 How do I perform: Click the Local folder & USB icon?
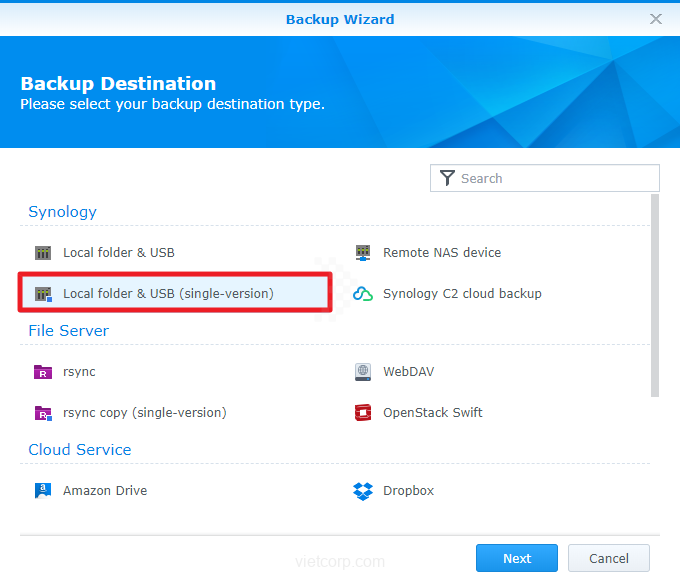43,253
